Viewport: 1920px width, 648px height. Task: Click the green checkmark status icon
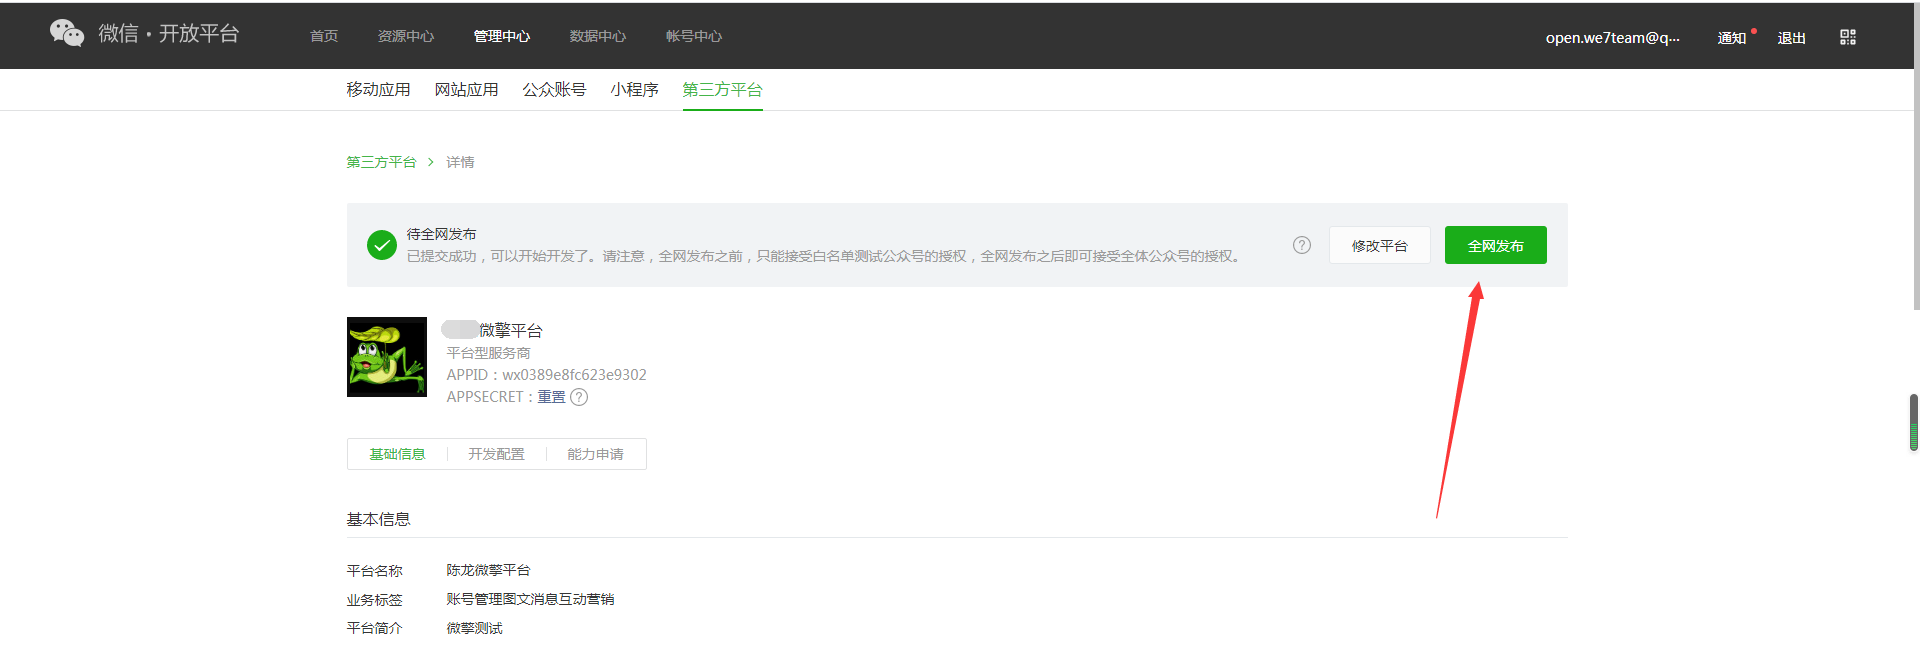pyautogui.click(x=382, y=245)
